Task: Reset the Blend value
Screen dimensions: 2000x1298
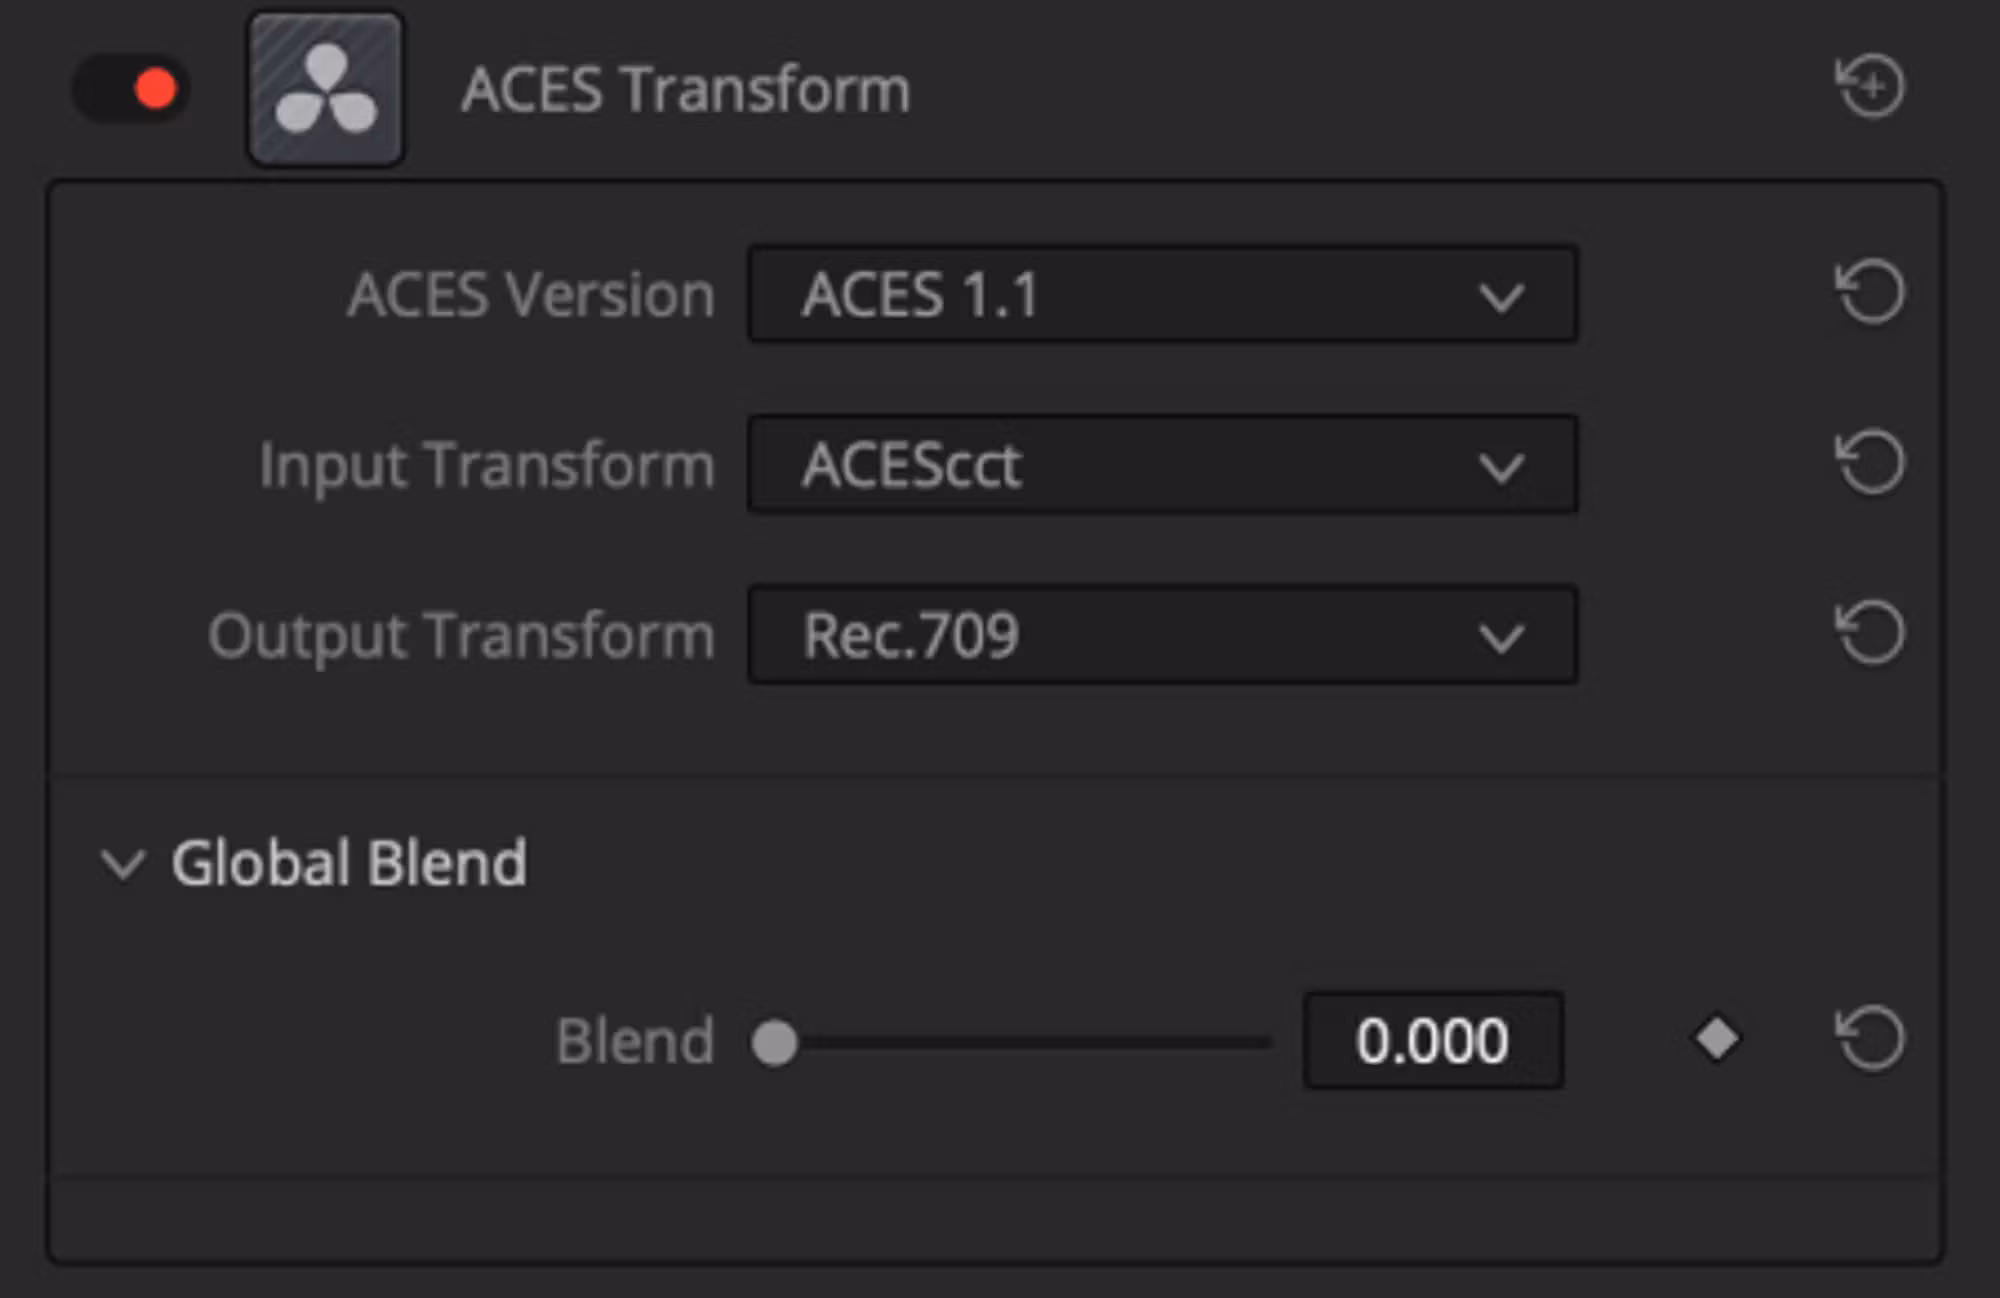Action: (x=1870, y=1039)
